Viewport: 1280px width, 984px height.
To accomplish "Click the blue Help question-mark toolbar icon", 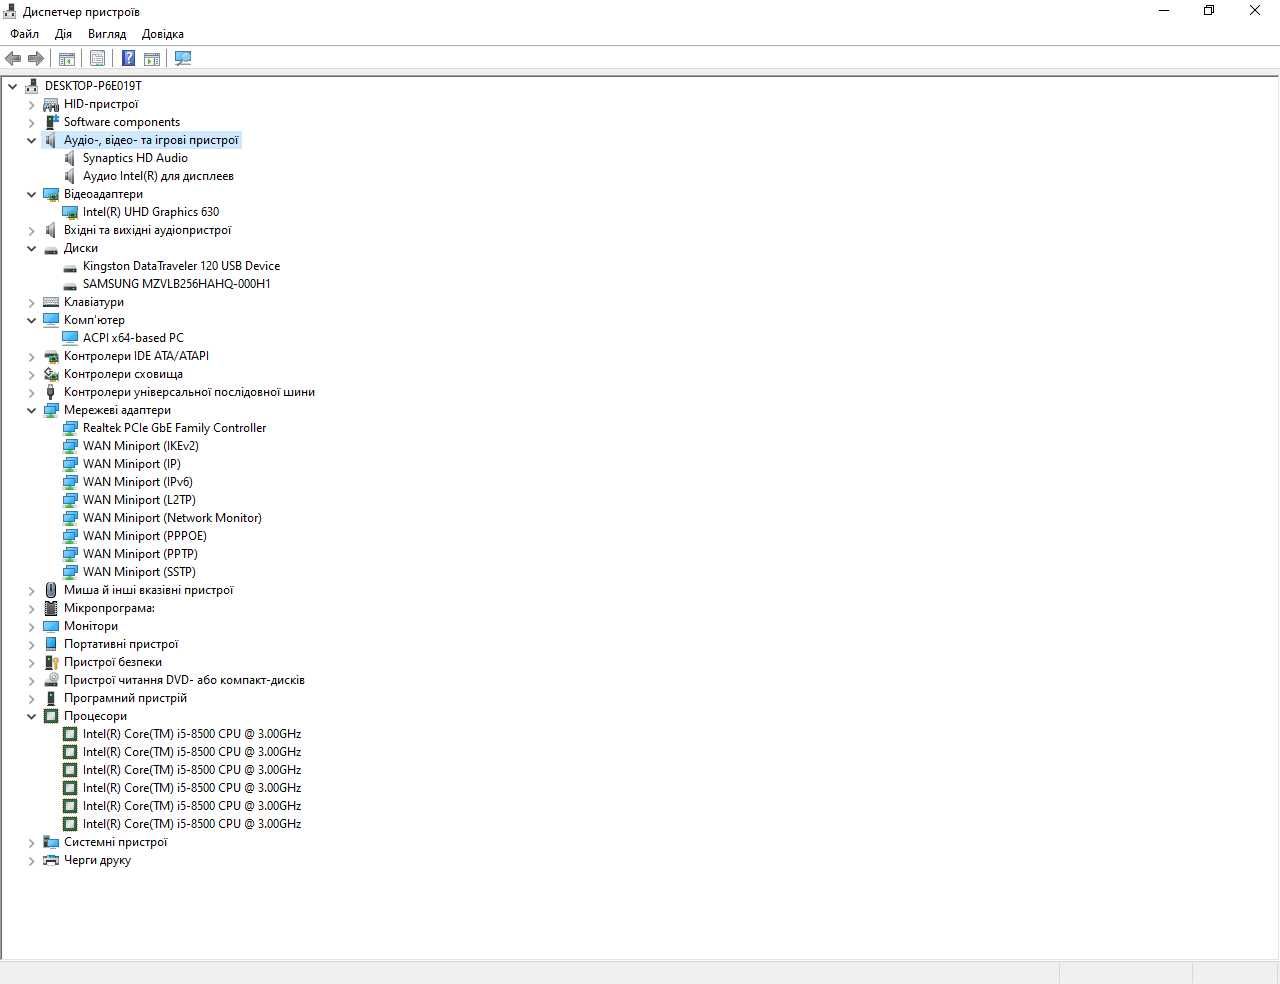I will [x=128, y=58].
